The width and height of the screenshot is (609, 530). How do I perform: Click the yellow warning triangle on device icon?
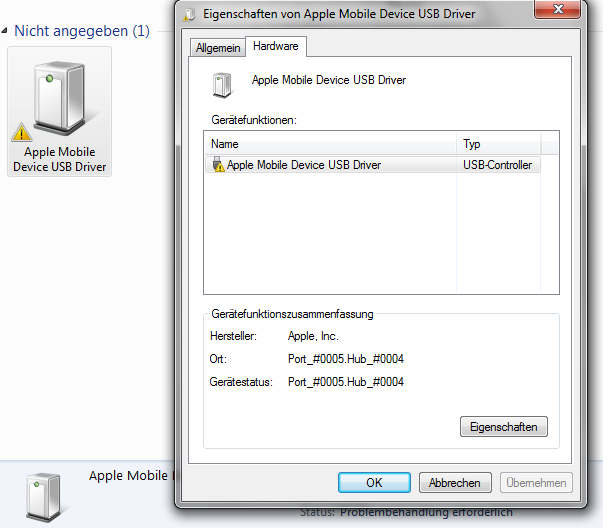click(22, 131)
